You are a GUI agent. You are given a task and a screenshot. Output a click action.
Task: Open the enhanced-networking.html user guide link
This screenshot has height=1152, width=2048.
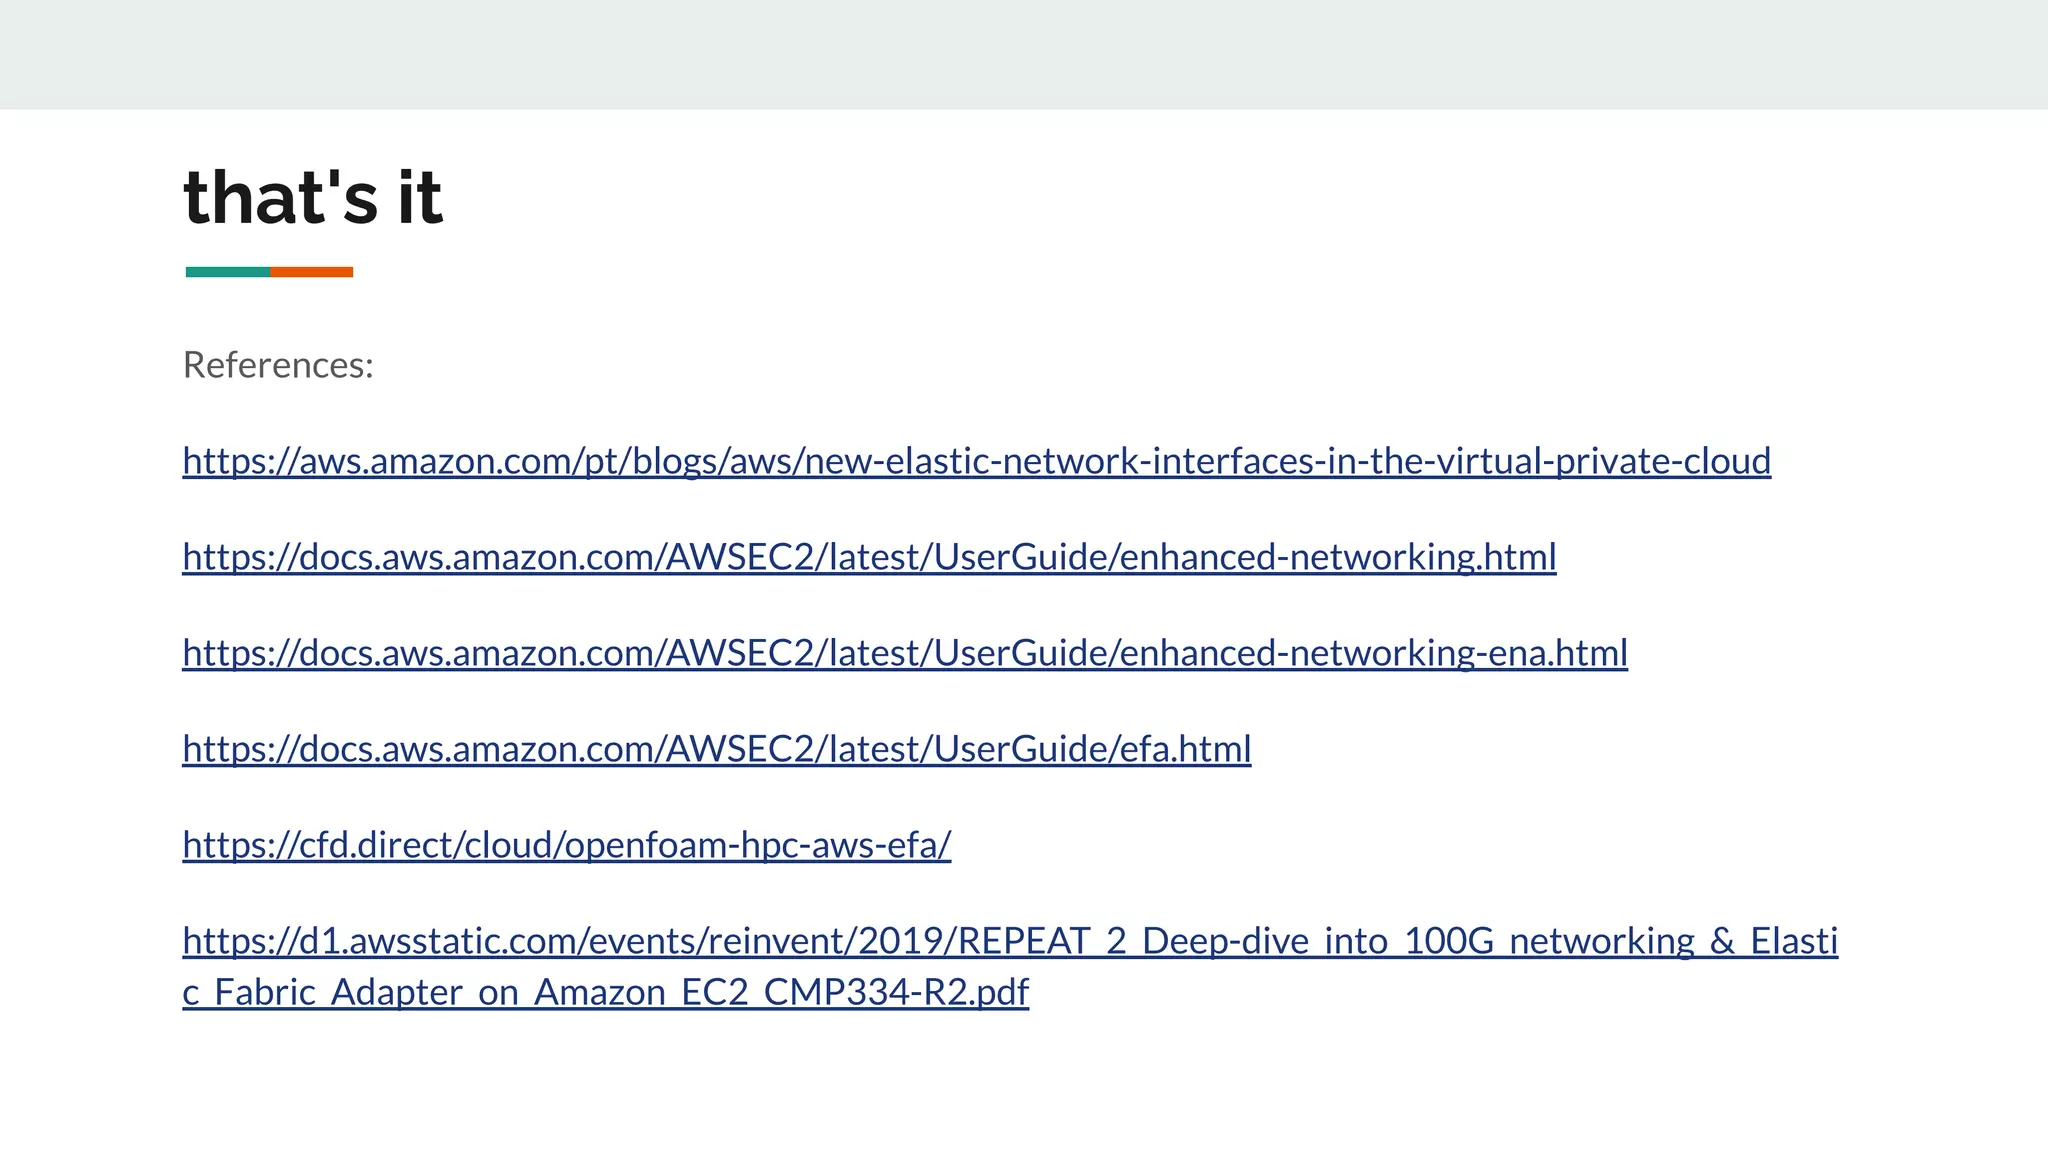pos(869,557)
